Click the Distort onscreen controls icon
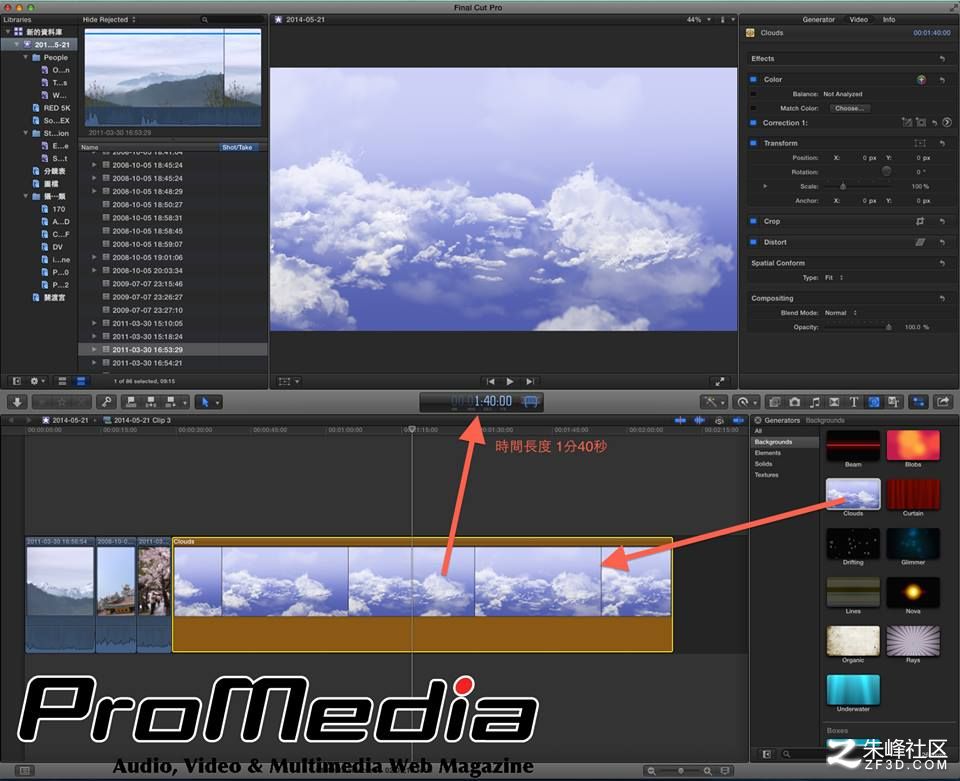 pos(920,242)
